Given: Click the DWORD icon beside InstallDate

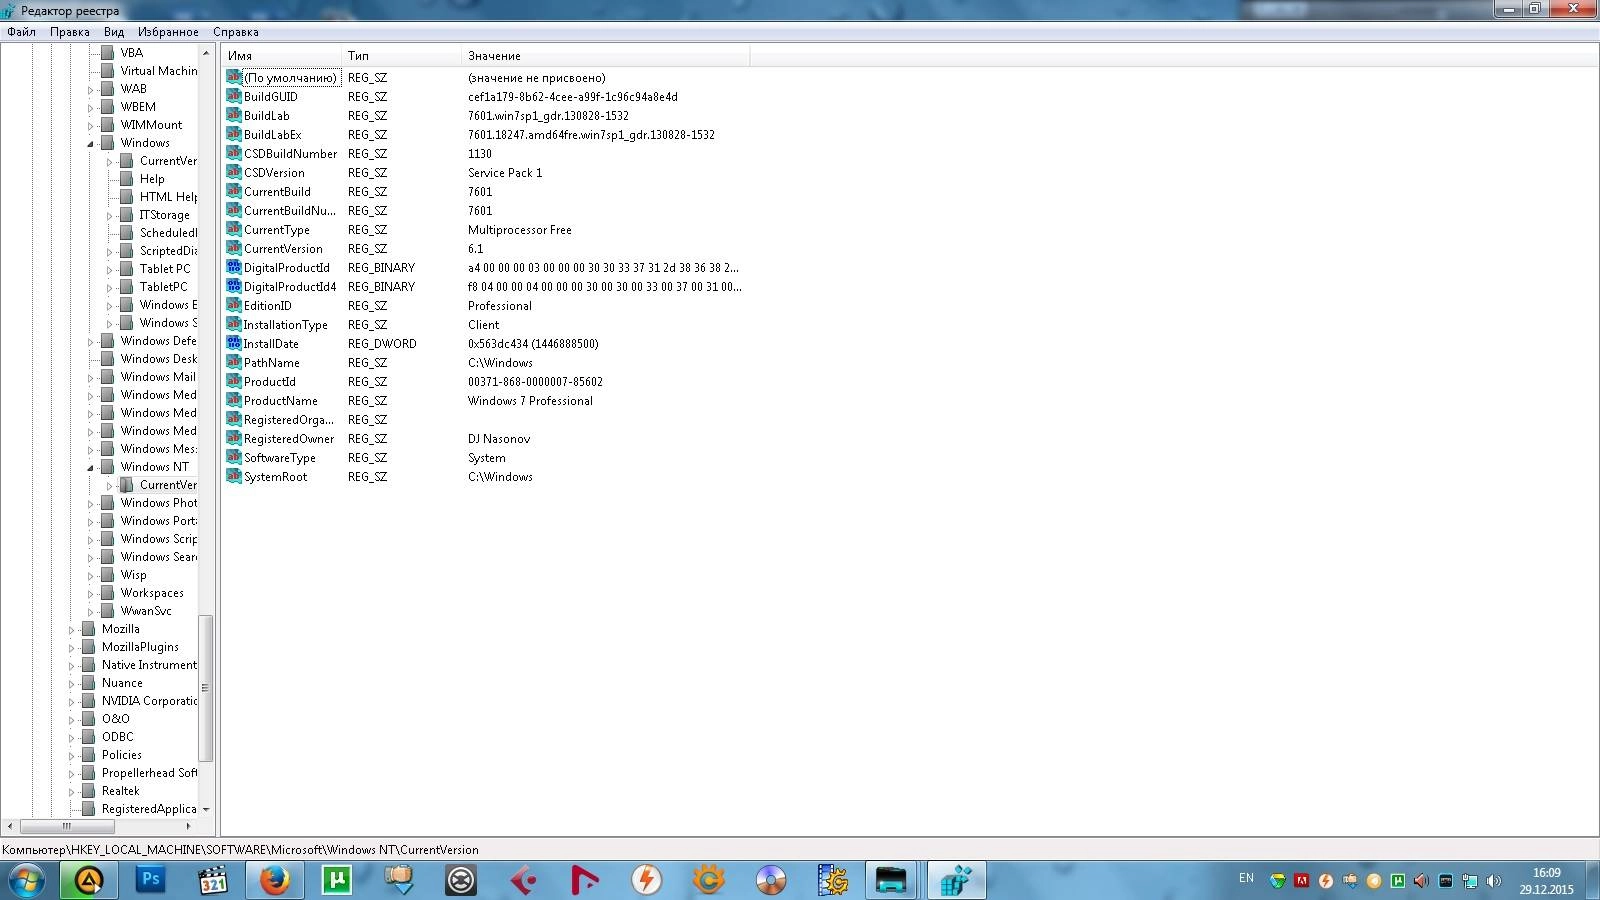Looking at the screenshot, I should [x=234, y=344].
